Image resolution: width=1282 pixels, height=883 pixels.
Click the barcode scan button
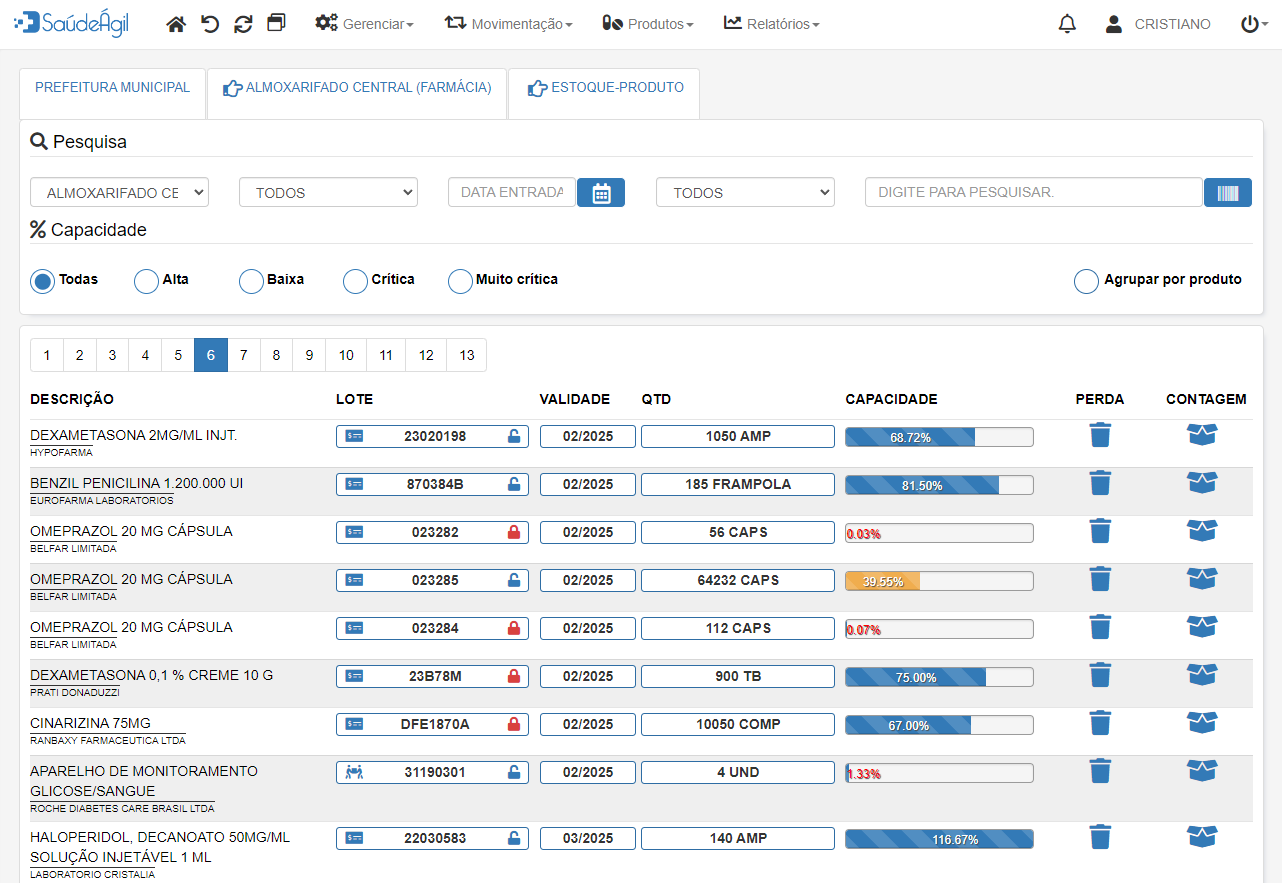(1228, 193)
